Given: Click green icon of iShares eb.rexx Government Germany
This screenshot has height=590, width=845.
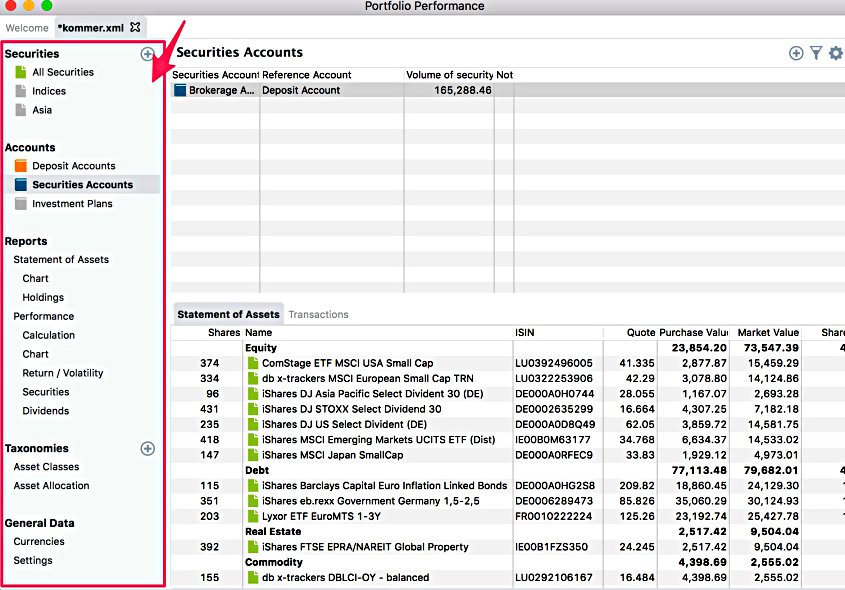Looking at the screenshot, I should click(x=253, y=501).
